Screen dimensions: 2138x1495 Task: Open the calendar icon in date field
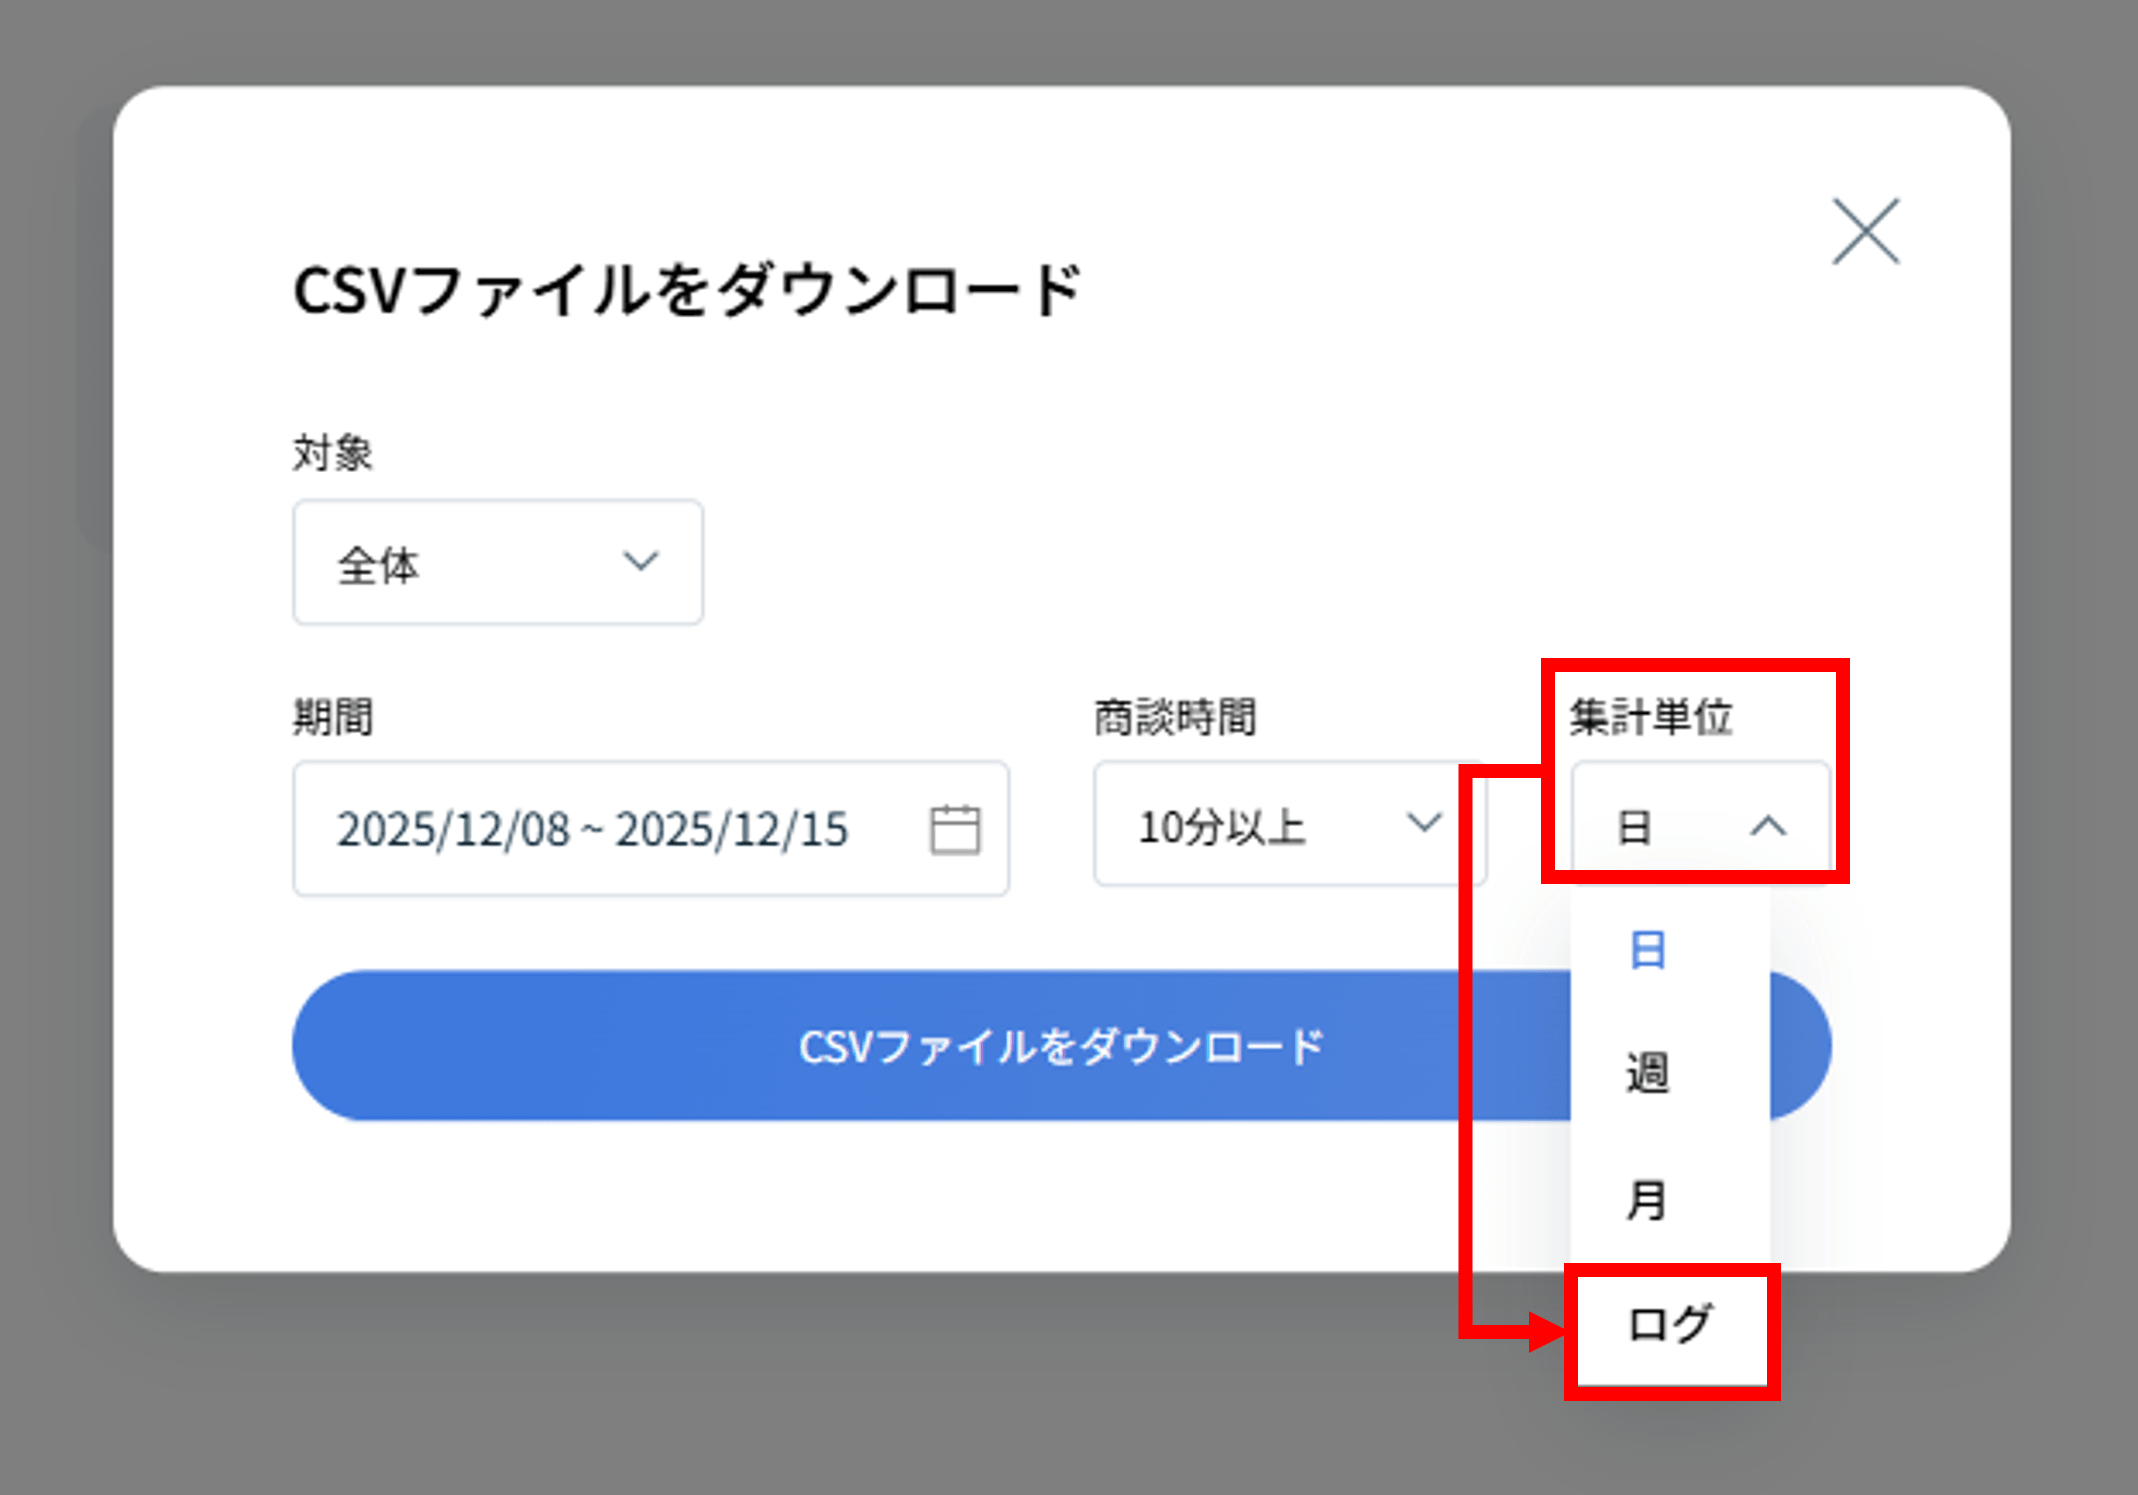pyautogui.click(x=955, y=829)
